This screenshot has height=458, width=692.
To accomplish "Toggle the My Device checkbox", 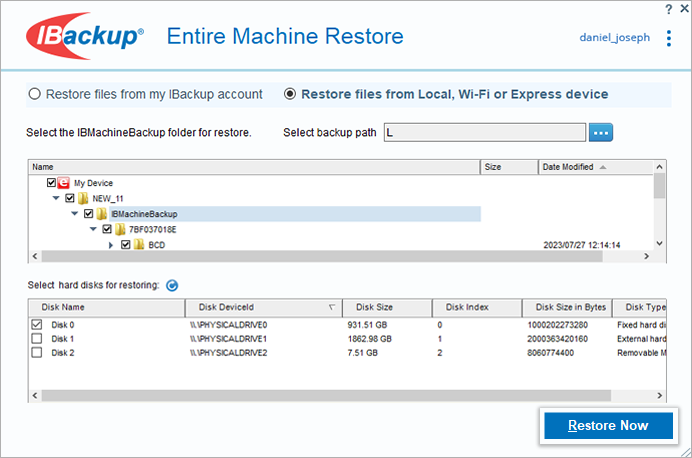I will 51,183.
